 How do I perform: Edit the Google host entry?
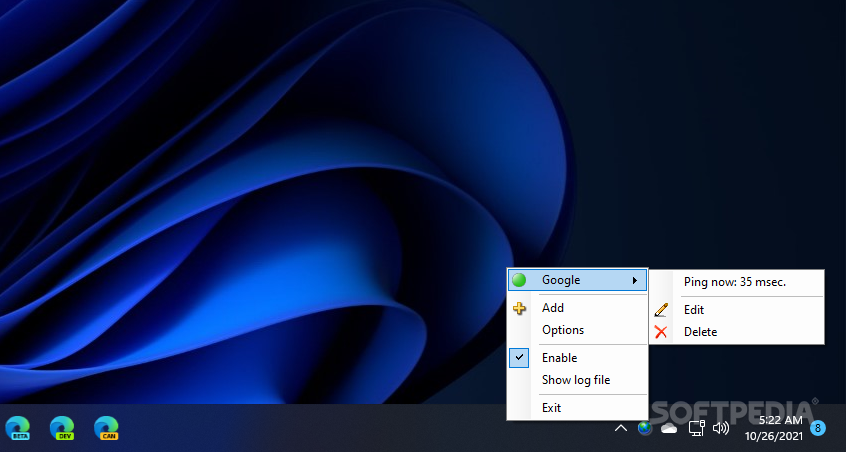[x=736, y=310]
